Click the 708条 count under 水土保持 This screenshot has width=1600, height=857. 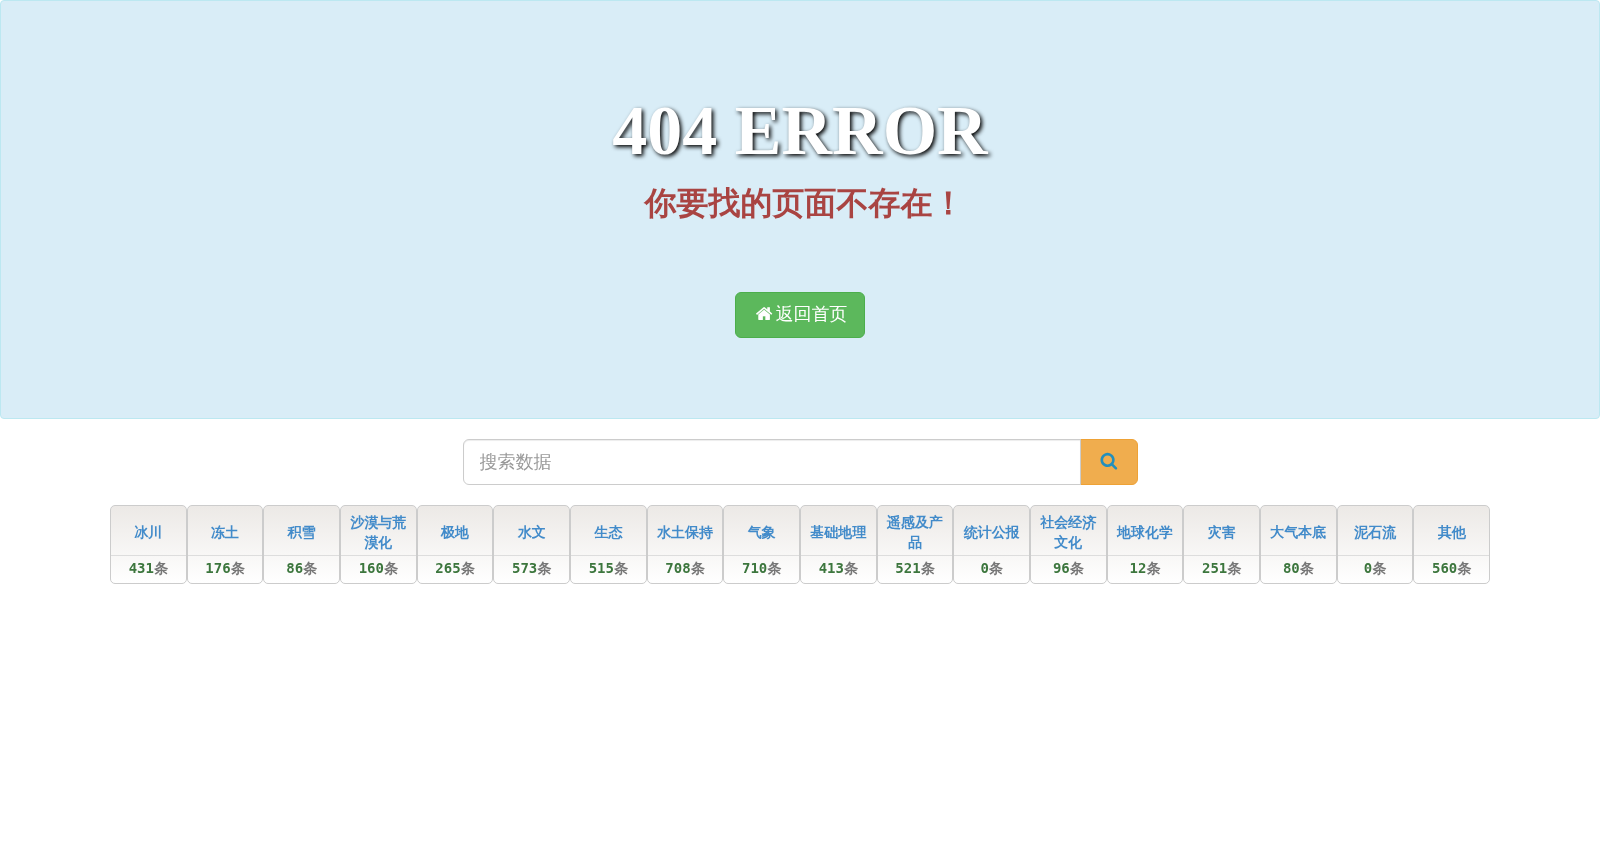pyautogui.click(x=685, y=568)
